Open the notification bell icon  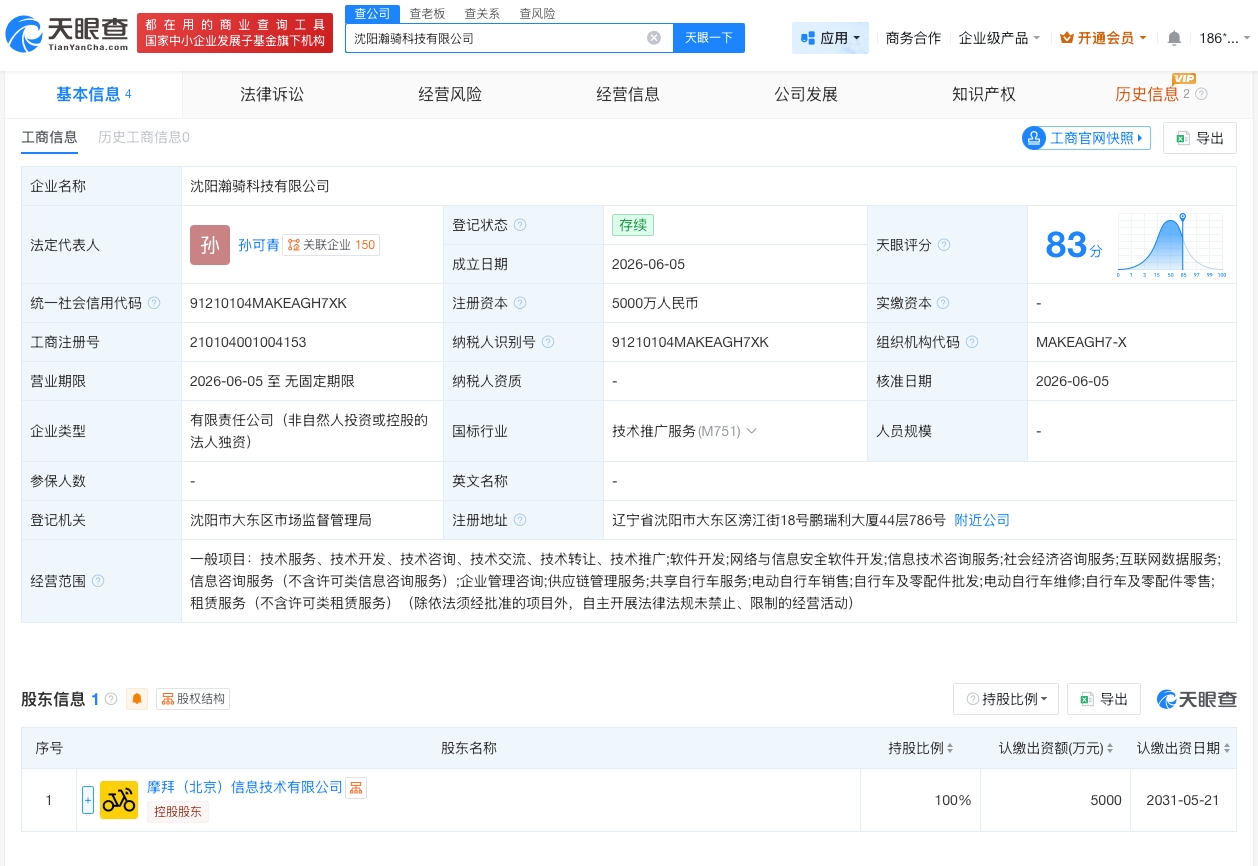click(1174, 38)
